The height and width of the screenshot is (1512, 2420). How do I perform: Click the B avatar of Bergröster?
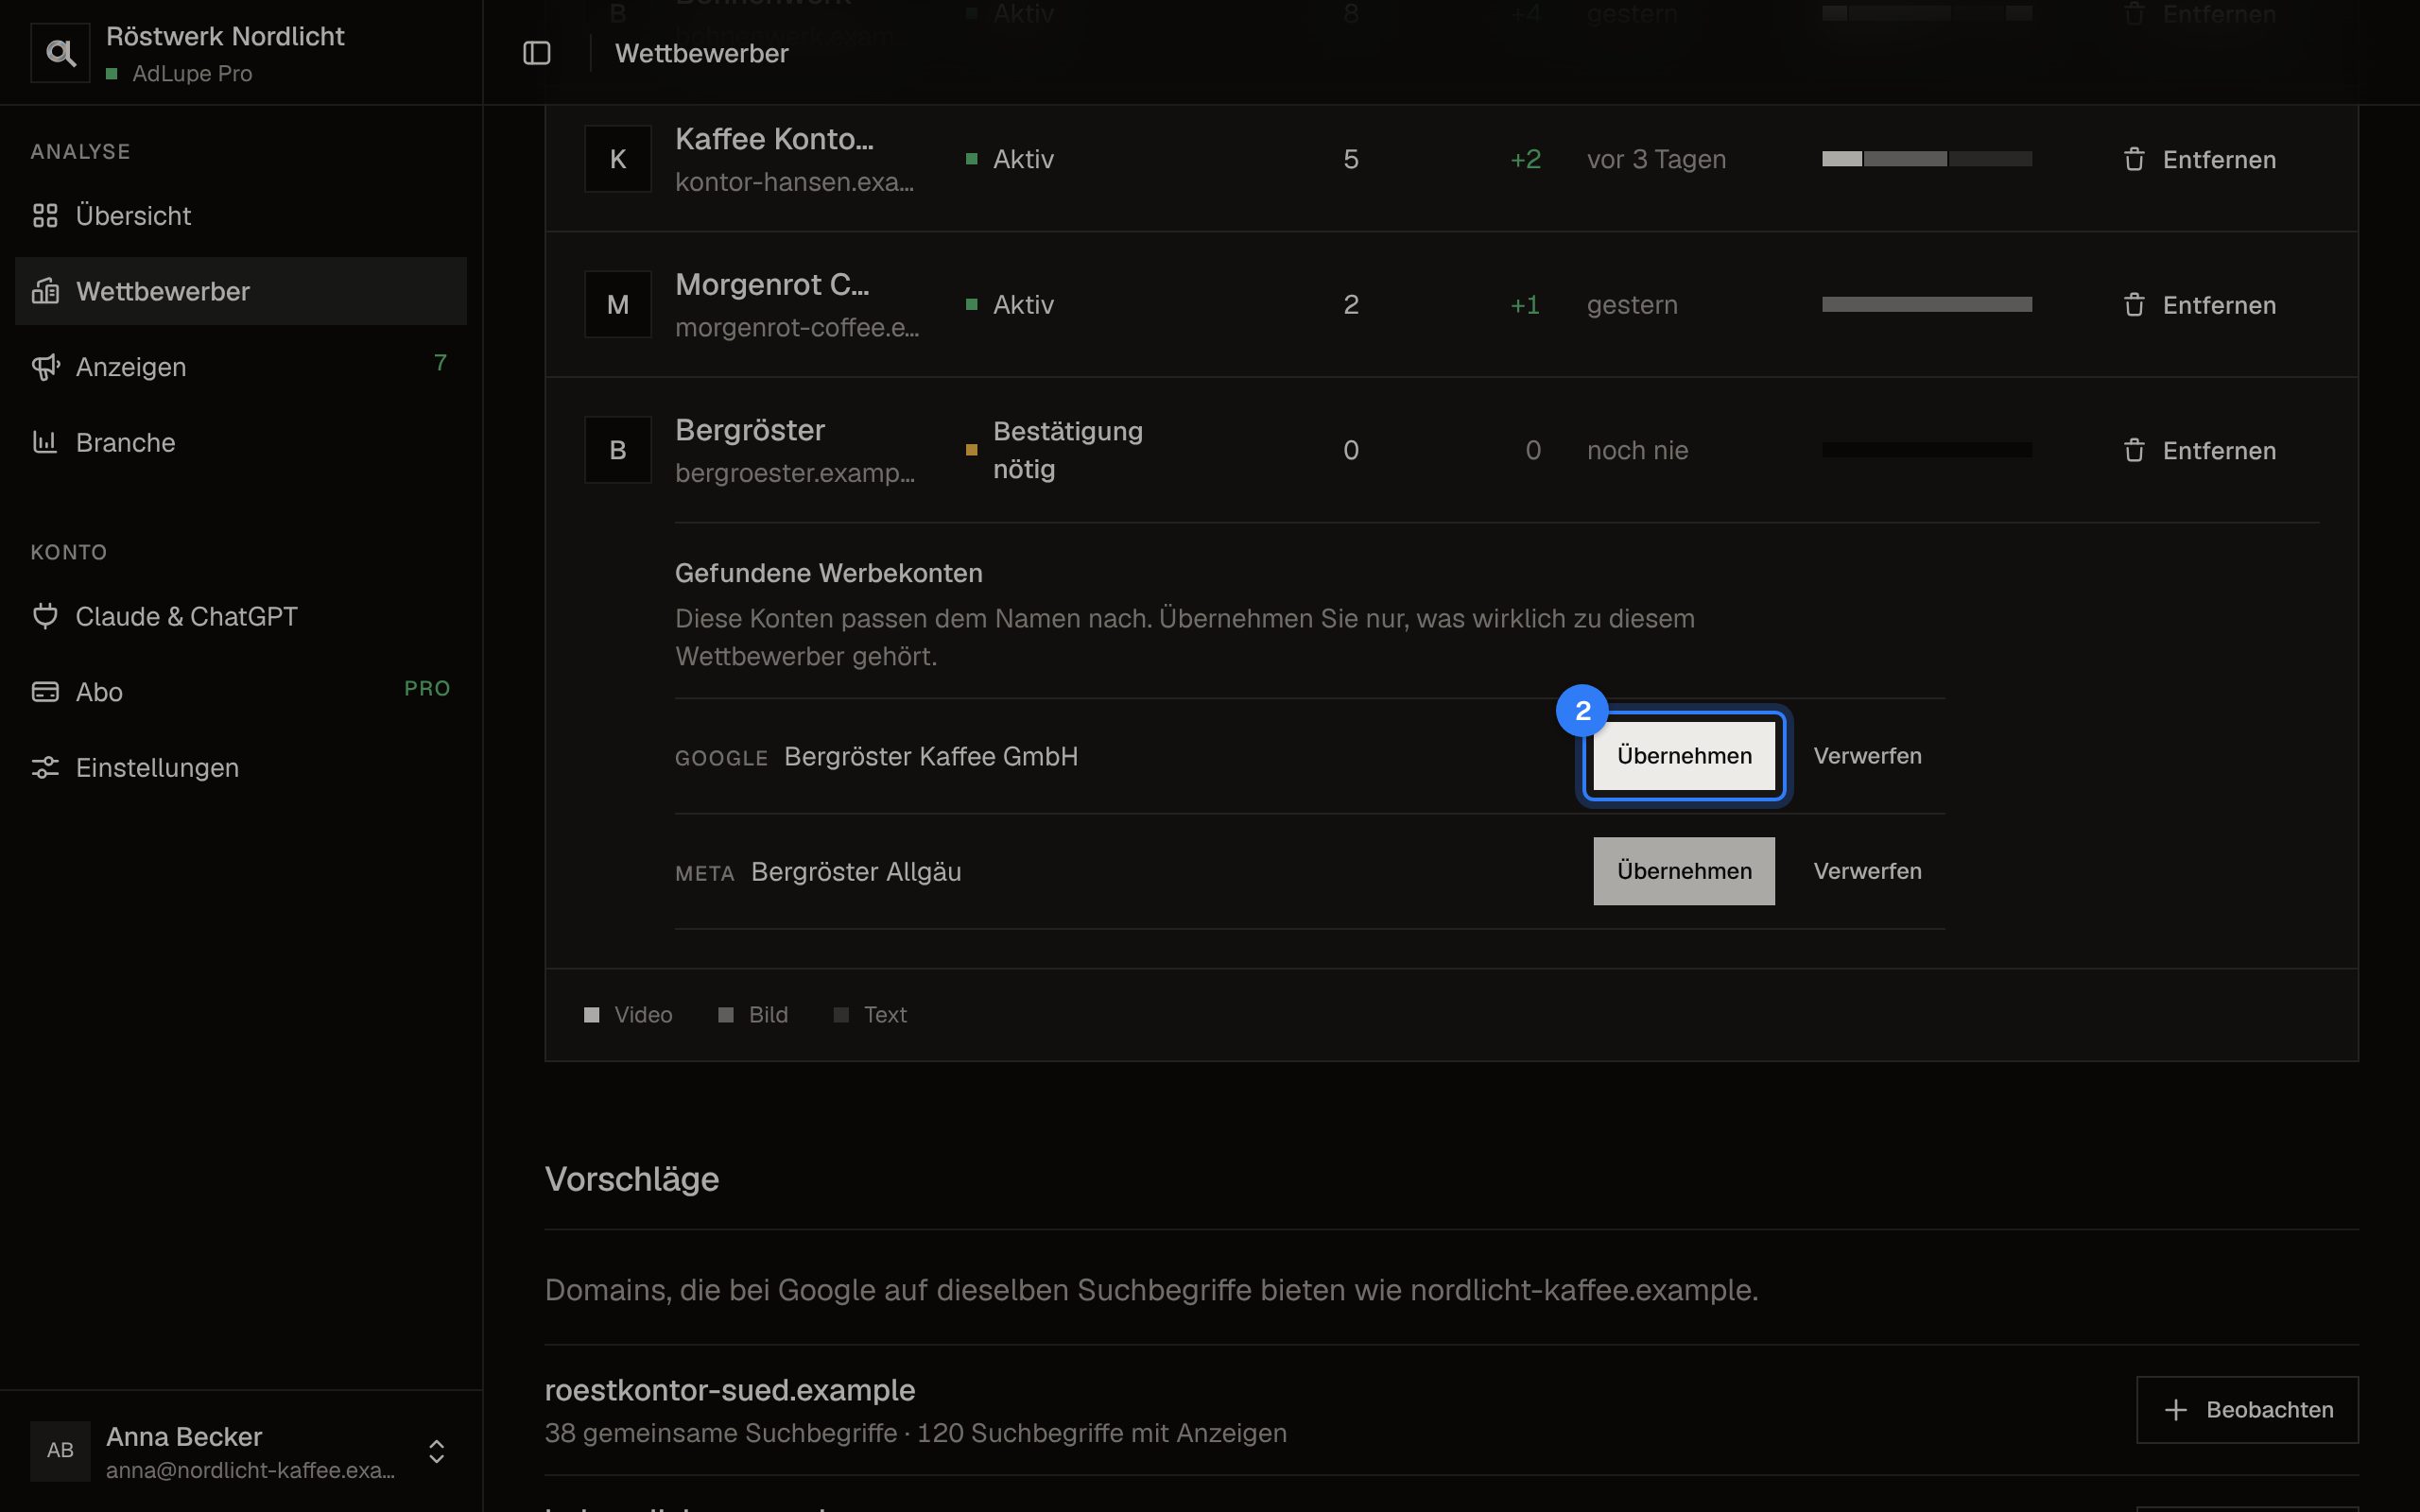point(618,450)
